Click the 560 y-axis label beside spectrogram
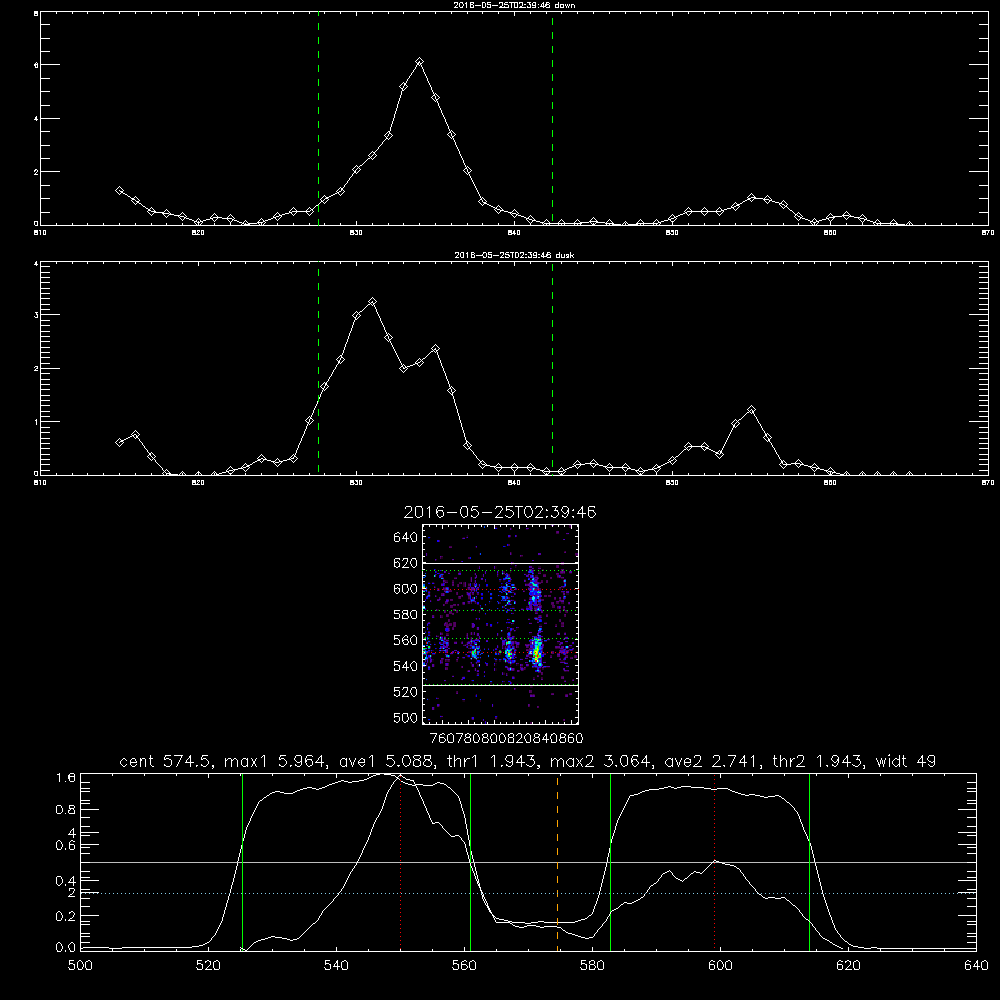 406,640
